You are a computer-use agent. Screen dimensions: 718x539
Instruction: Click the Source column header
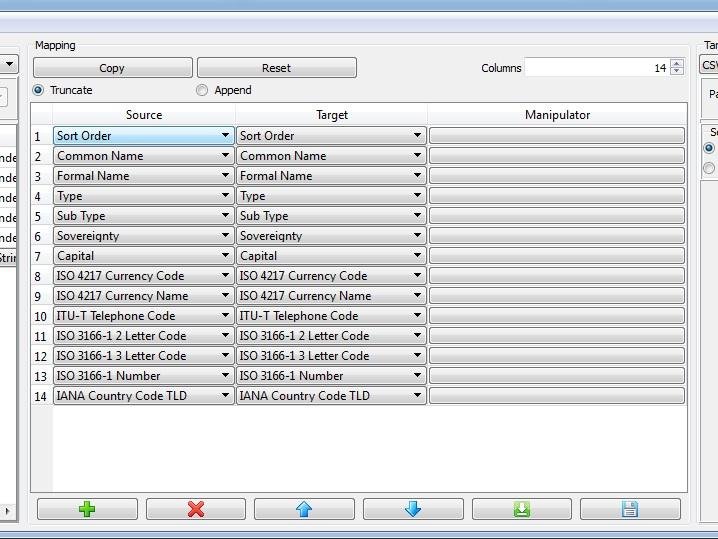144,114
